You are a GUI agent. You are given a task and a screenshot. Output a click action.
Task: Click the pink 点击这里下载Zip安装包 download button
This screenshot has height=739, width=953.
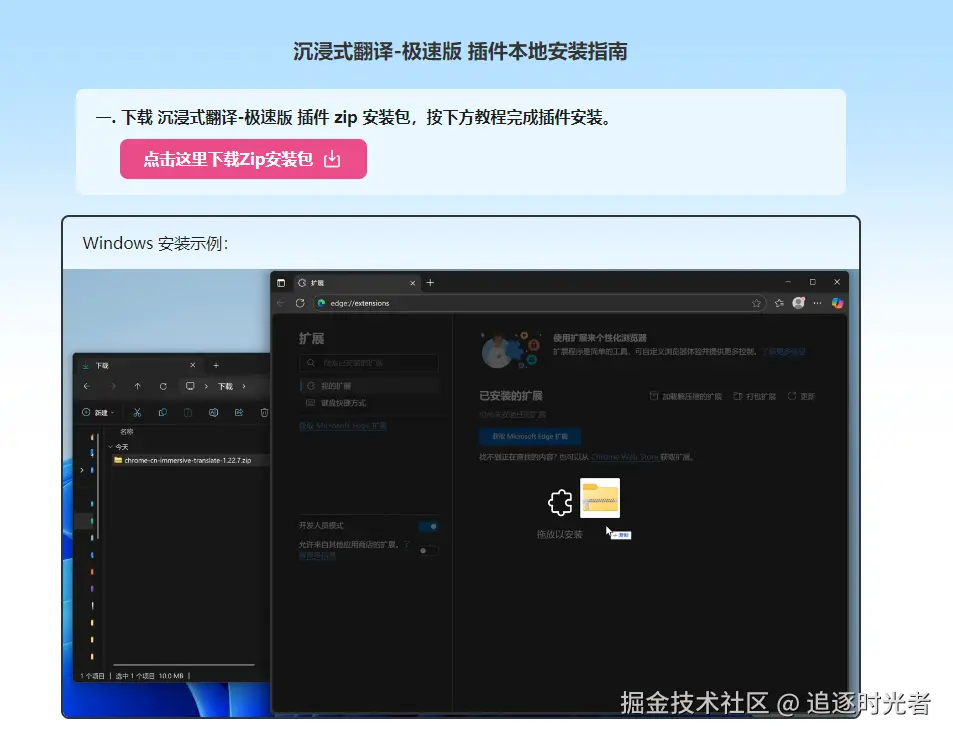(x=243, y=159)
